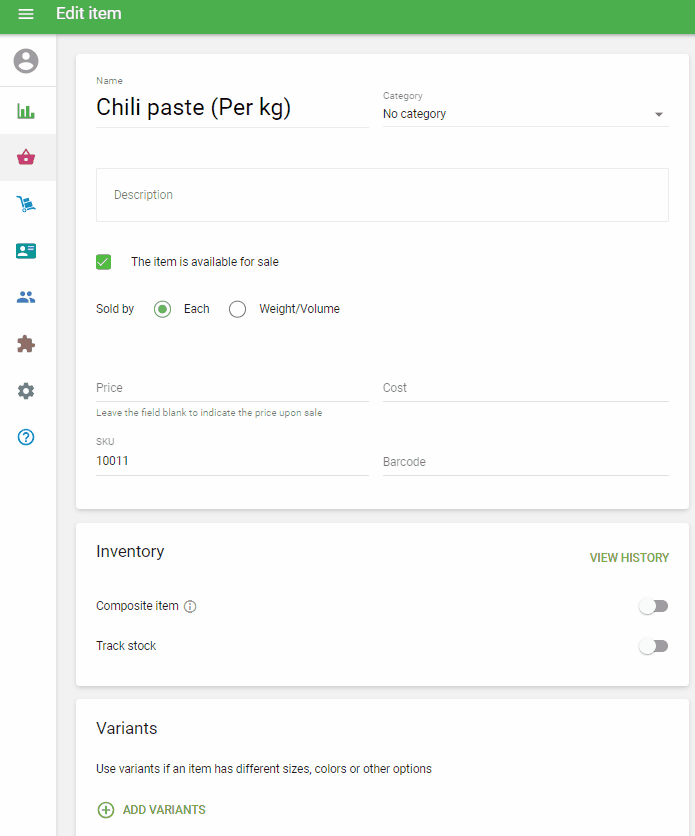Open the Reports bar chart icon
695x836 pixels.
click(26, 111)
